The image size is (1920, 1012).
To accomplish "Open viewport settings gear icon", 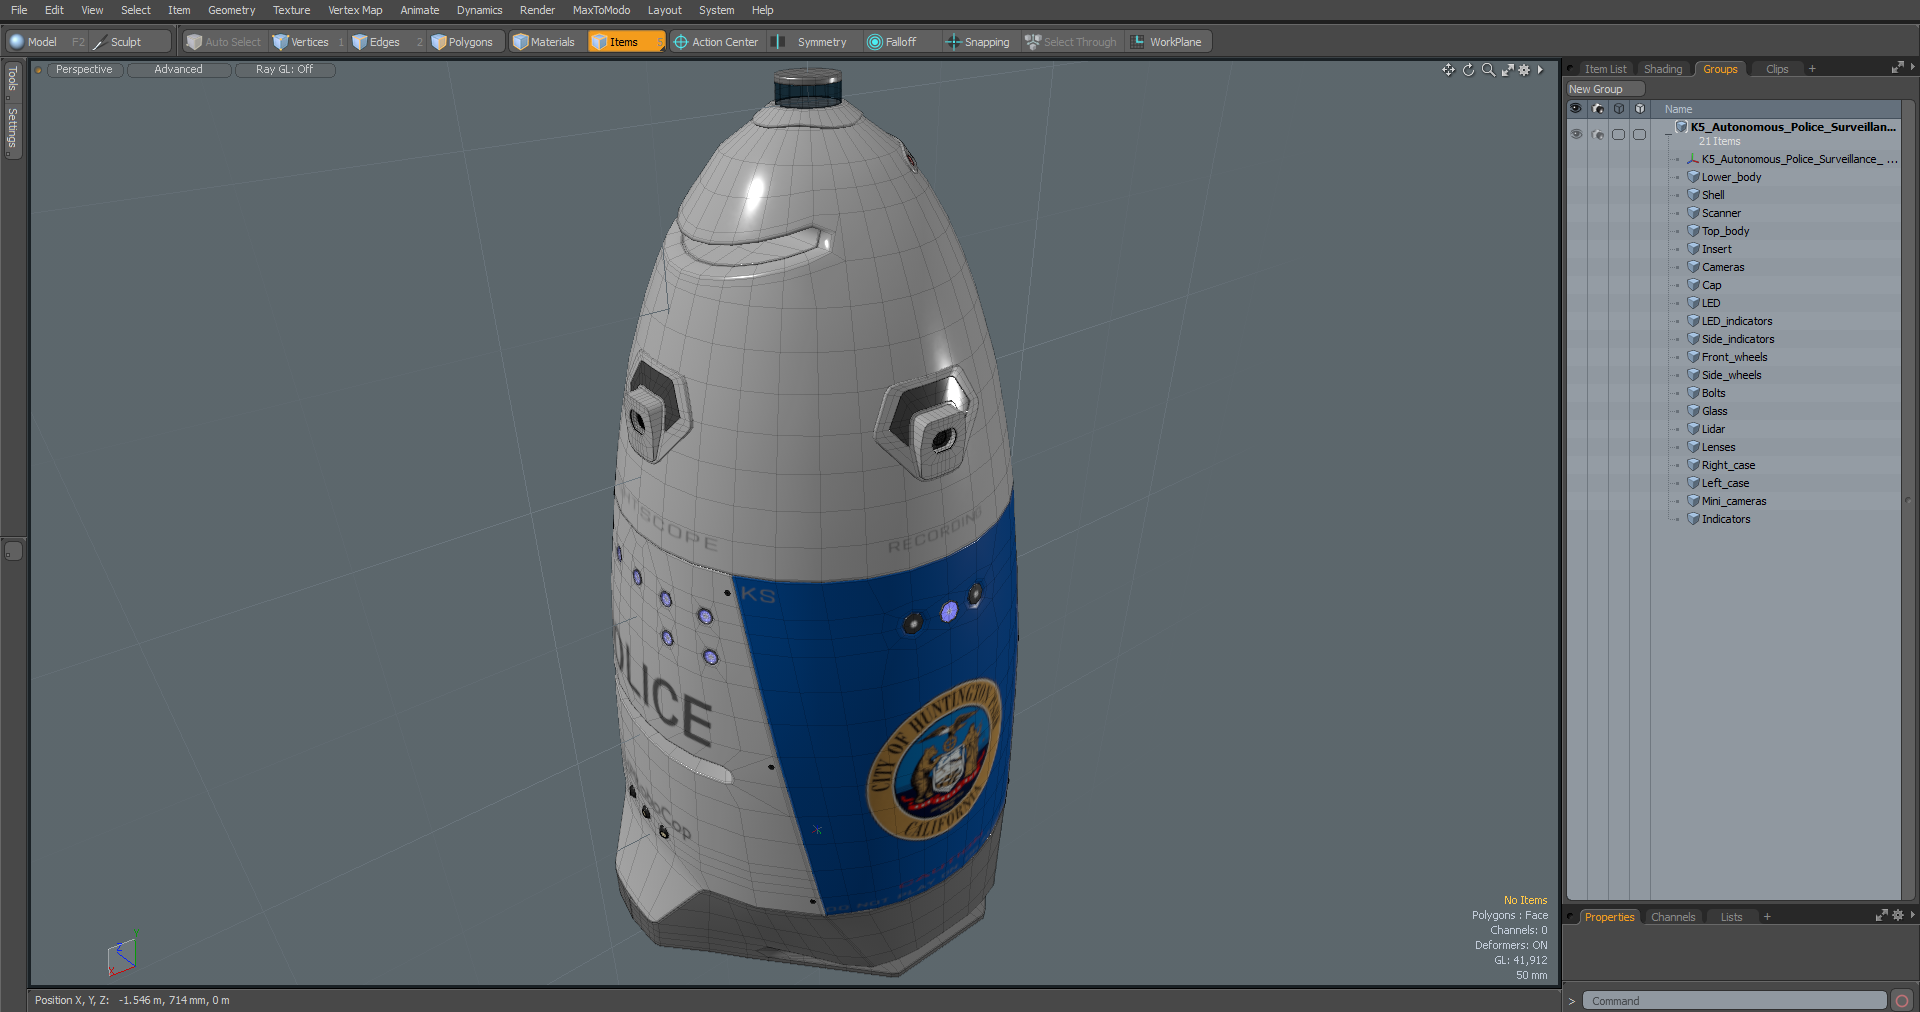I will [1524, 70].
